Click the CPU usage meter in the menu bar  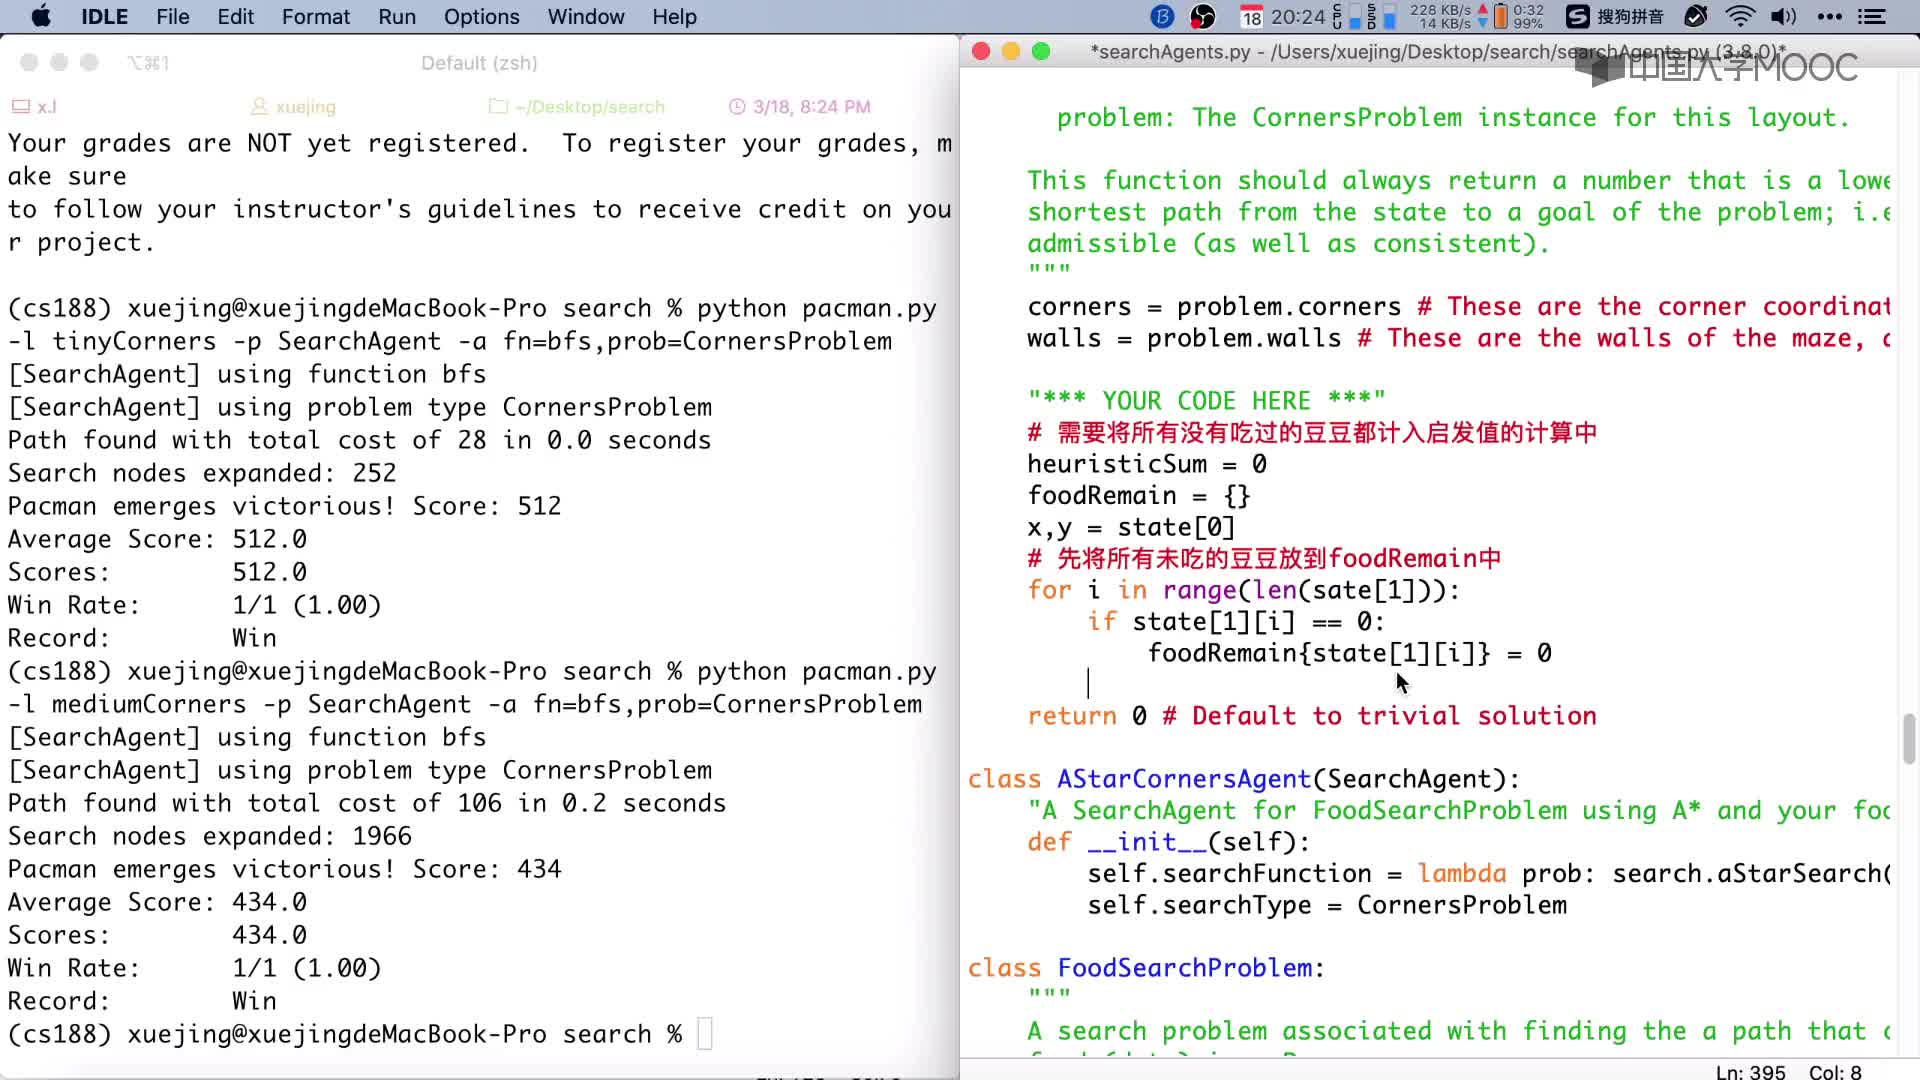tap(1348, 16)
